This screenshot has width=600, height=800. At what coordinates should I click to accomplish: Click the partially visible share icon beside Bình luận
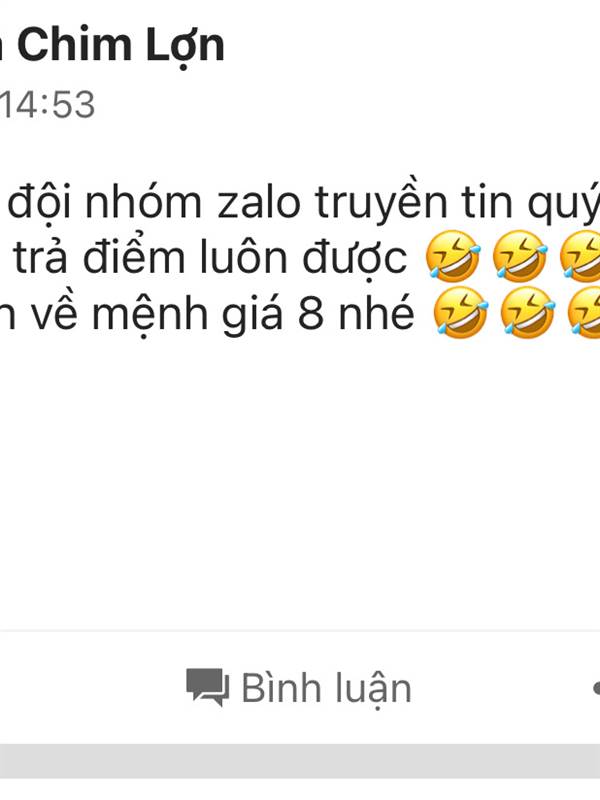(x=596, y=688)
